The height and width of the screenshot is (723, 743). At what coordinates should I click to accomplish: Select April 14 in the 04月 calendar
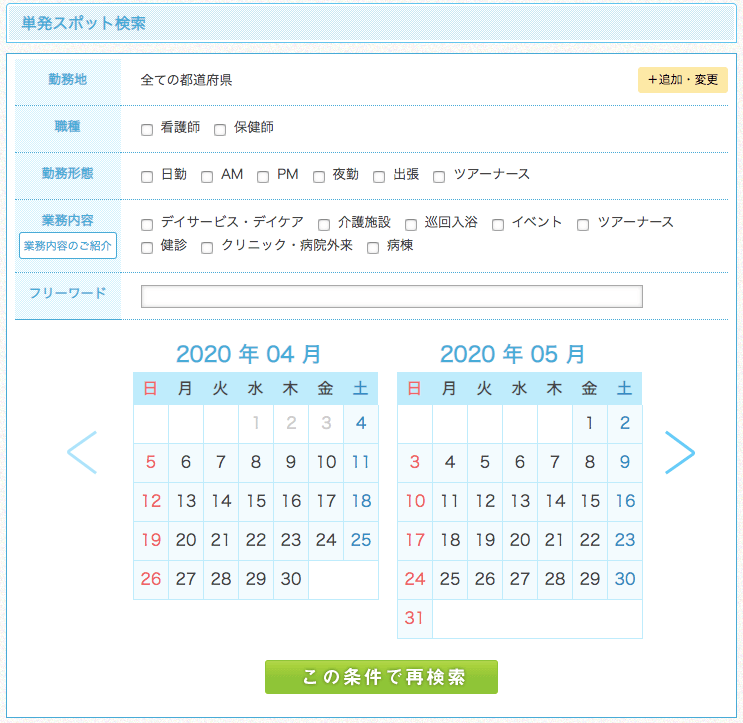(221, 502)
